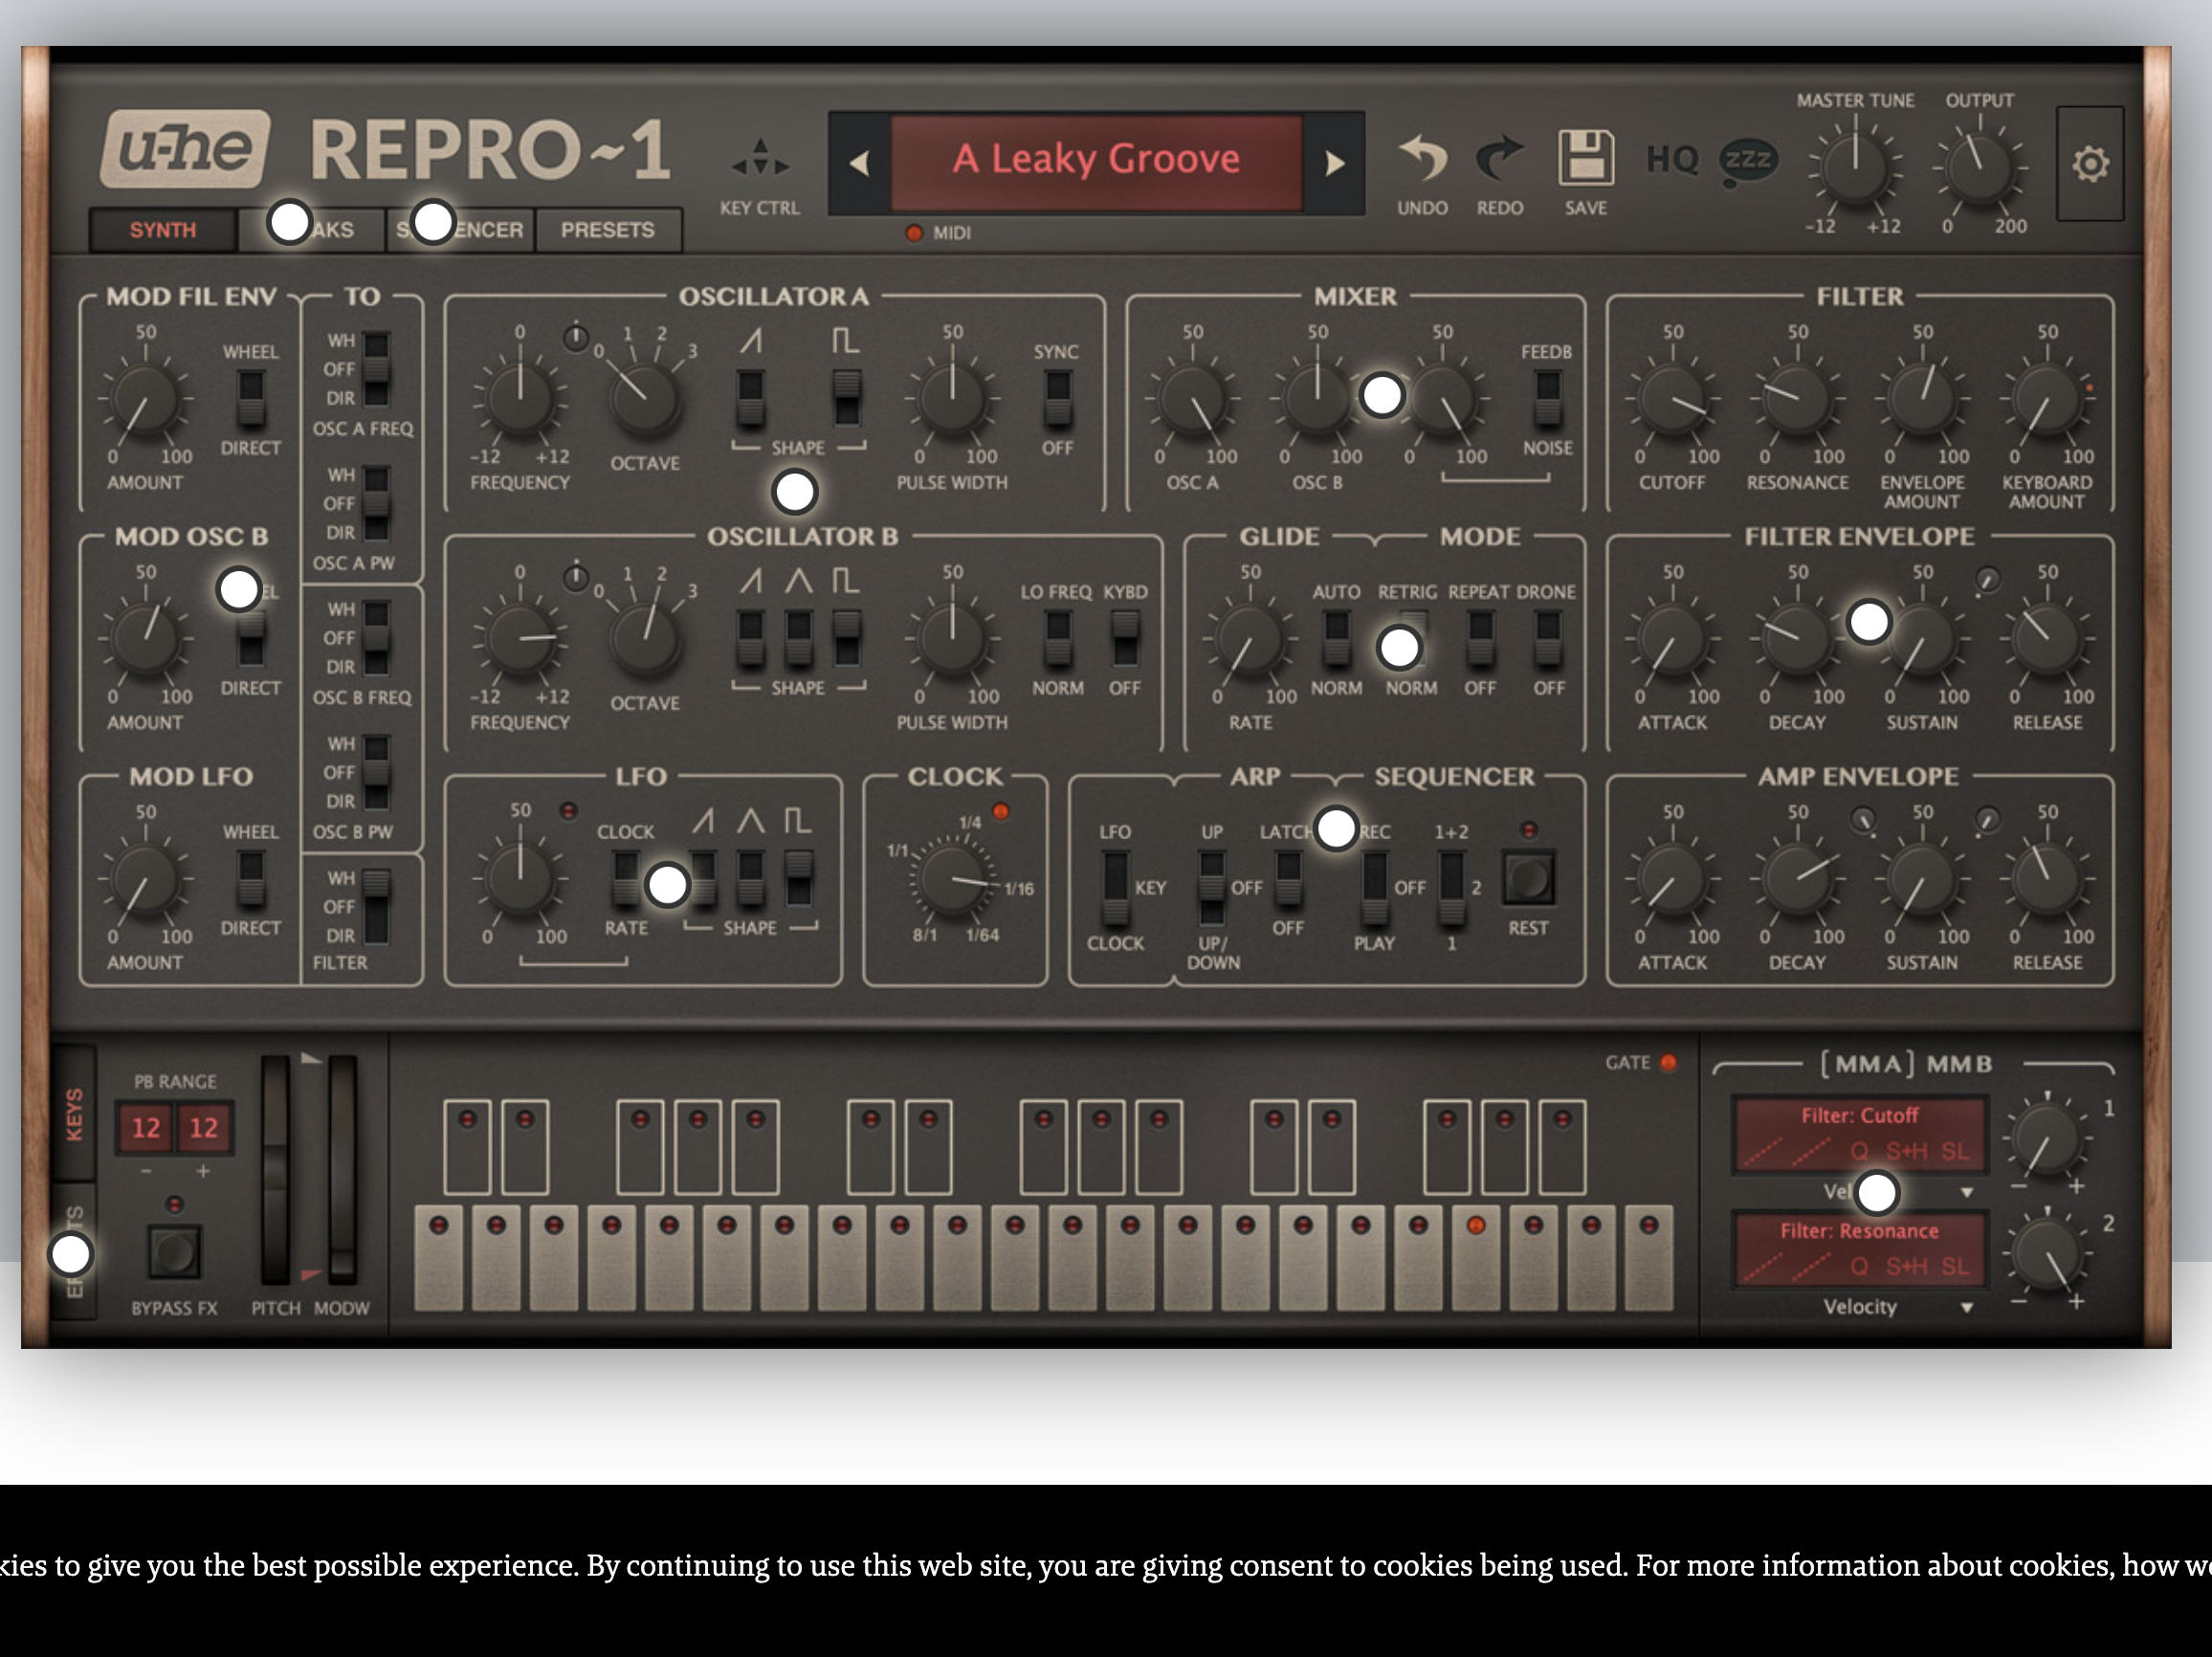
Task: Click the u-he logo
Action: [x=185, y=149]
